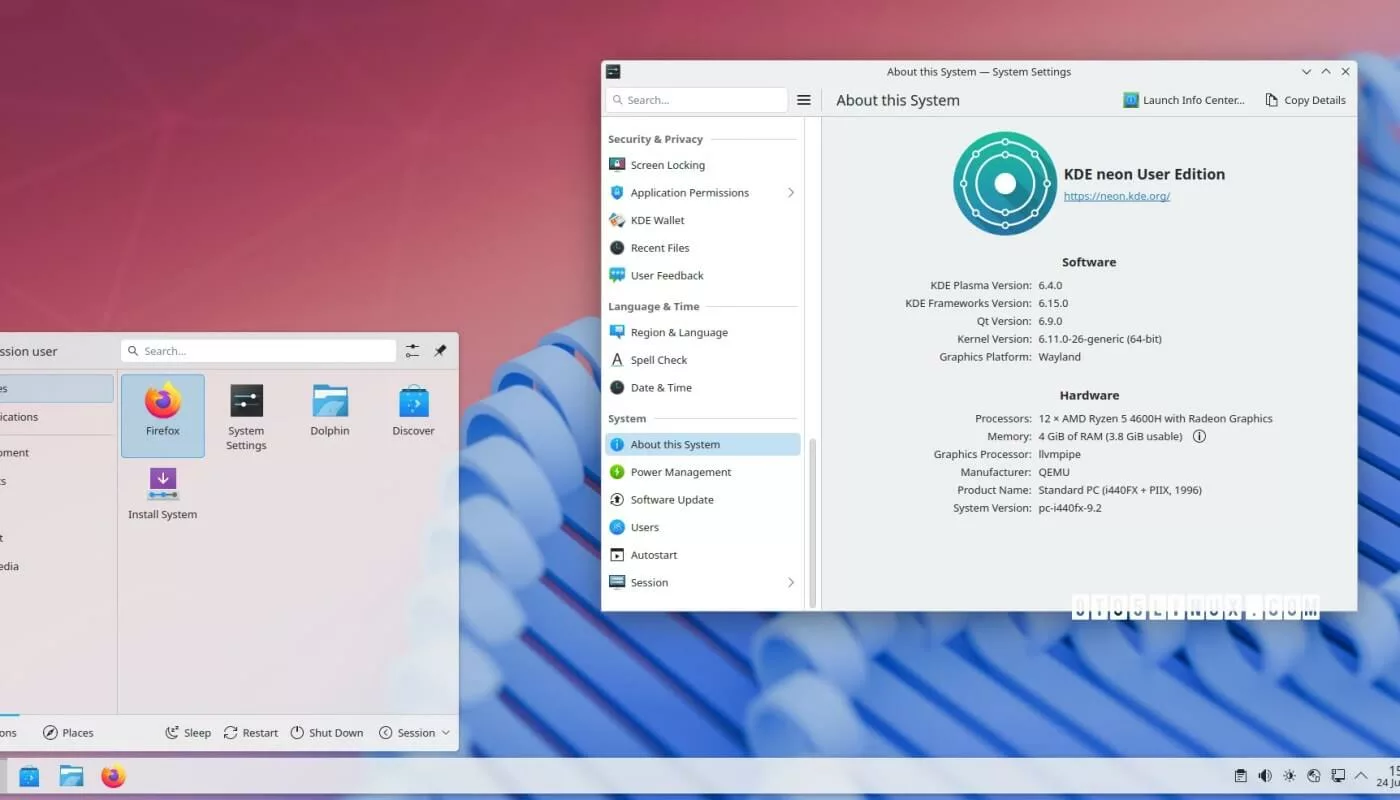1400x800 pixels.
Task: Open the clipboard tray icon
Action: tap(1241, 776)
